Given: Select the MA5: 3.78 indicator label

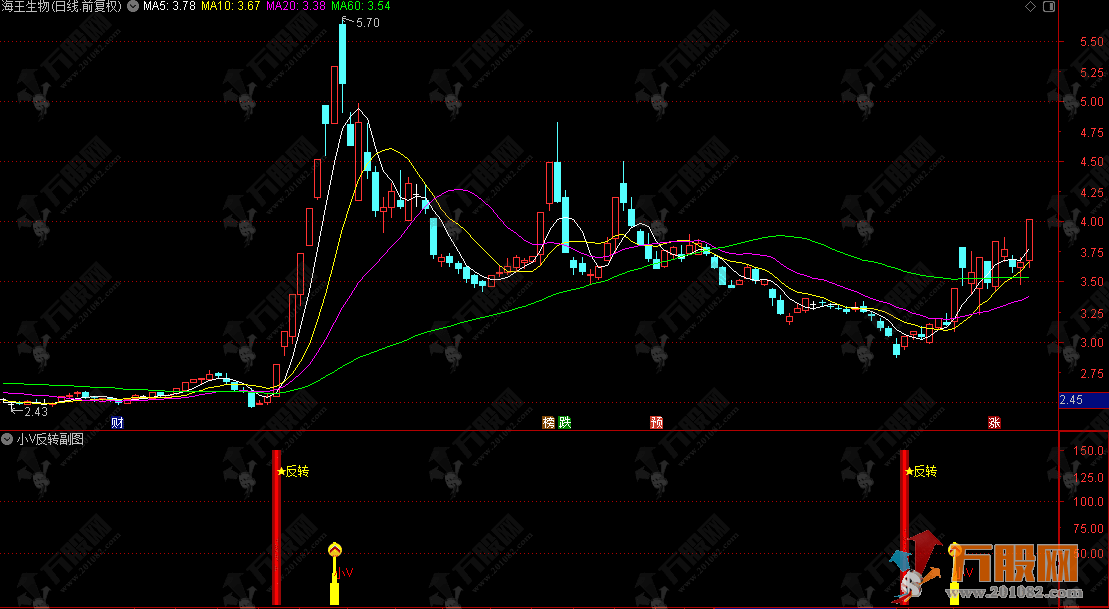Looking at the screenshot, I should click(168, 7).
